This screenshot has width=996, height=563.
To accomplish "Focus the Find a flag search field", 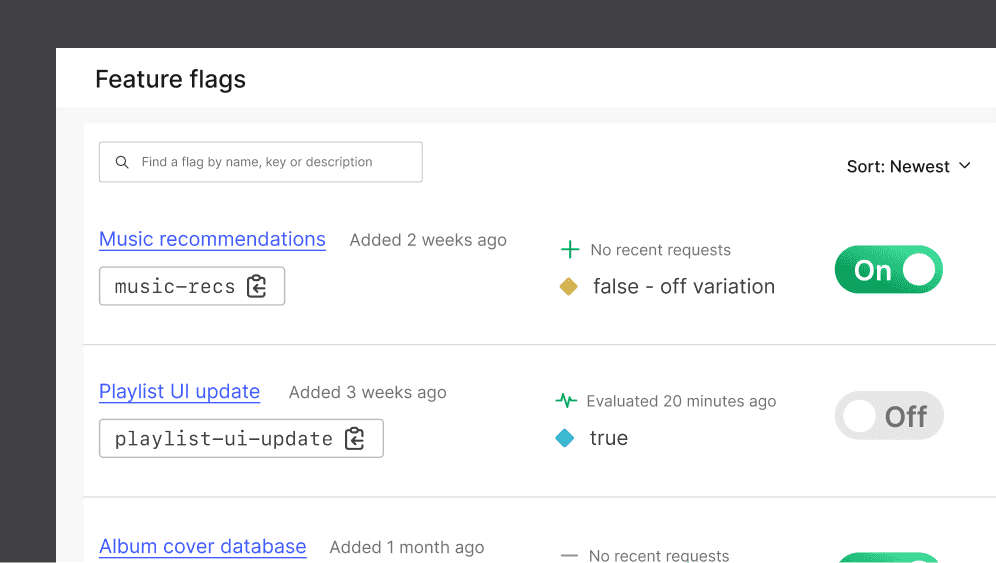I will (260, 162).
